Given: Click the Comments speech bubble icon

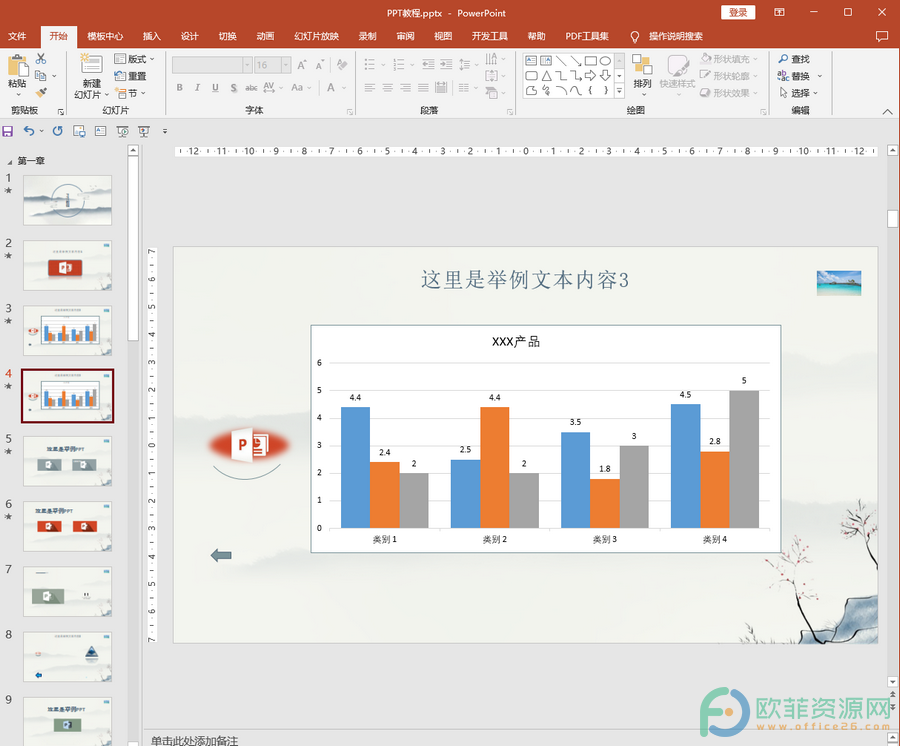Looking at the screenshot, I should tap(882, 36).
